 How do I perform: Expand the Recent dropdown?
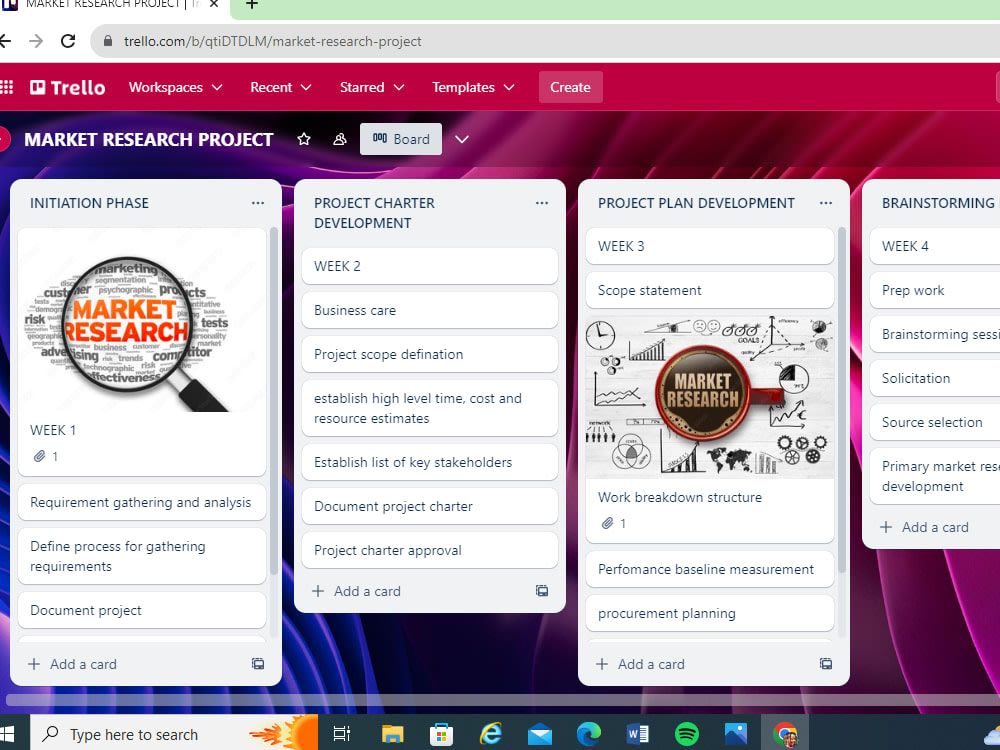(x=281, y=87)
